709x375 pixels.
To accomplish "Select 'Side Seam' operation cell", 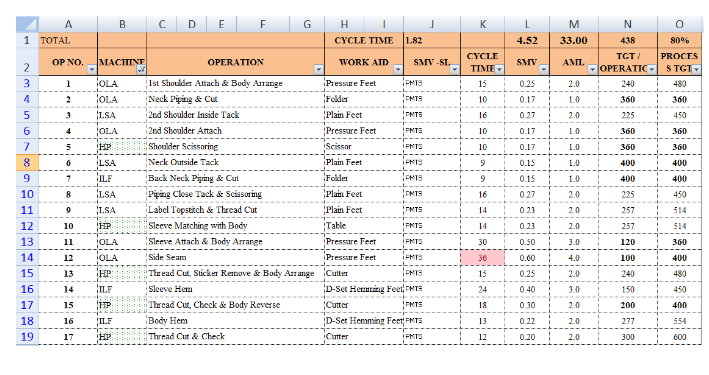I will pos(236,257).
